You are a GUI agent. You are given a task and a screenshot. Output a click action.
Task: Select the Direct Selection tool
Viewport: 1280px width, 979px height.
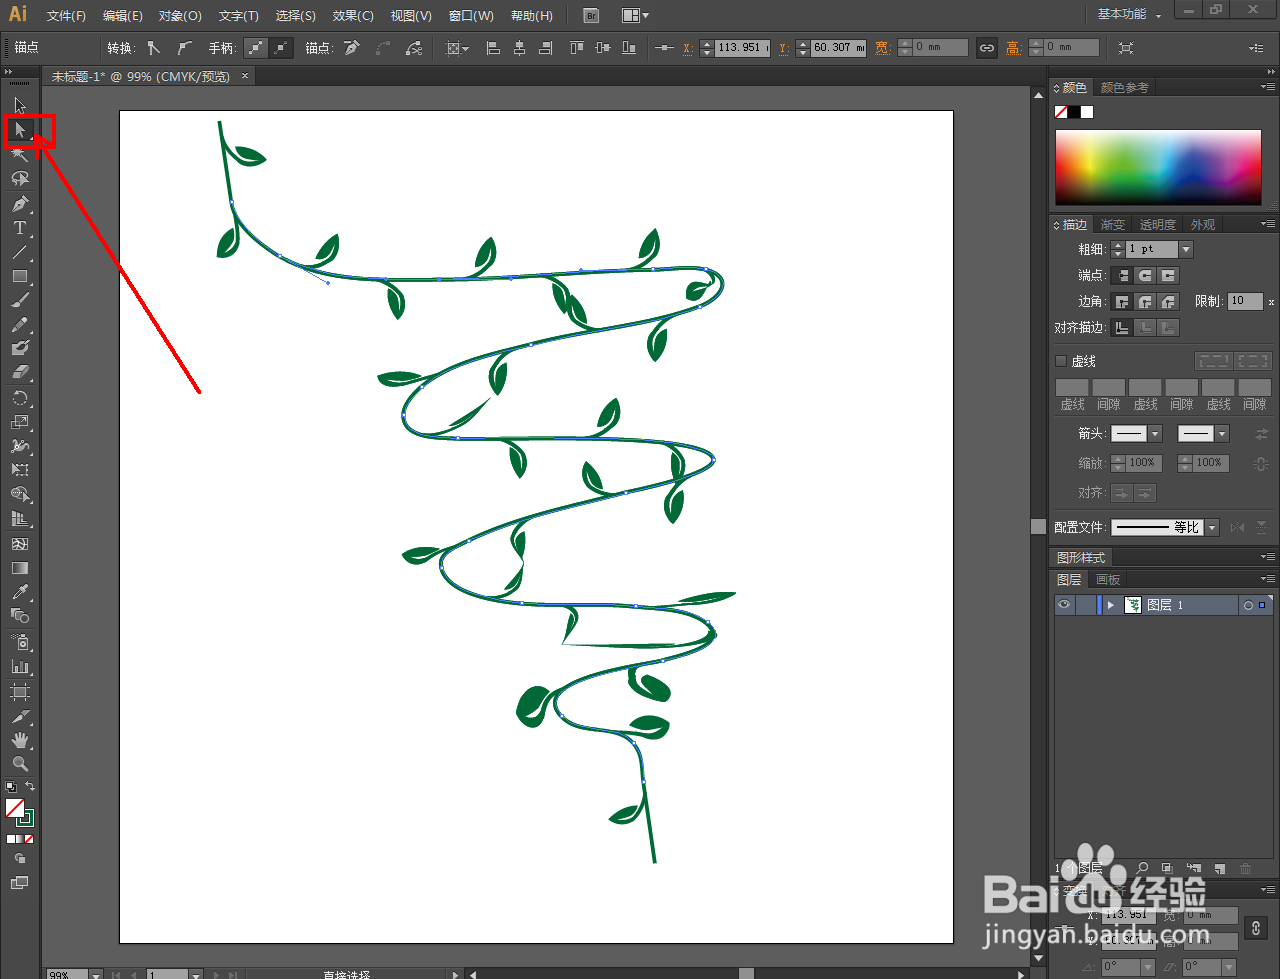point(20,130)
